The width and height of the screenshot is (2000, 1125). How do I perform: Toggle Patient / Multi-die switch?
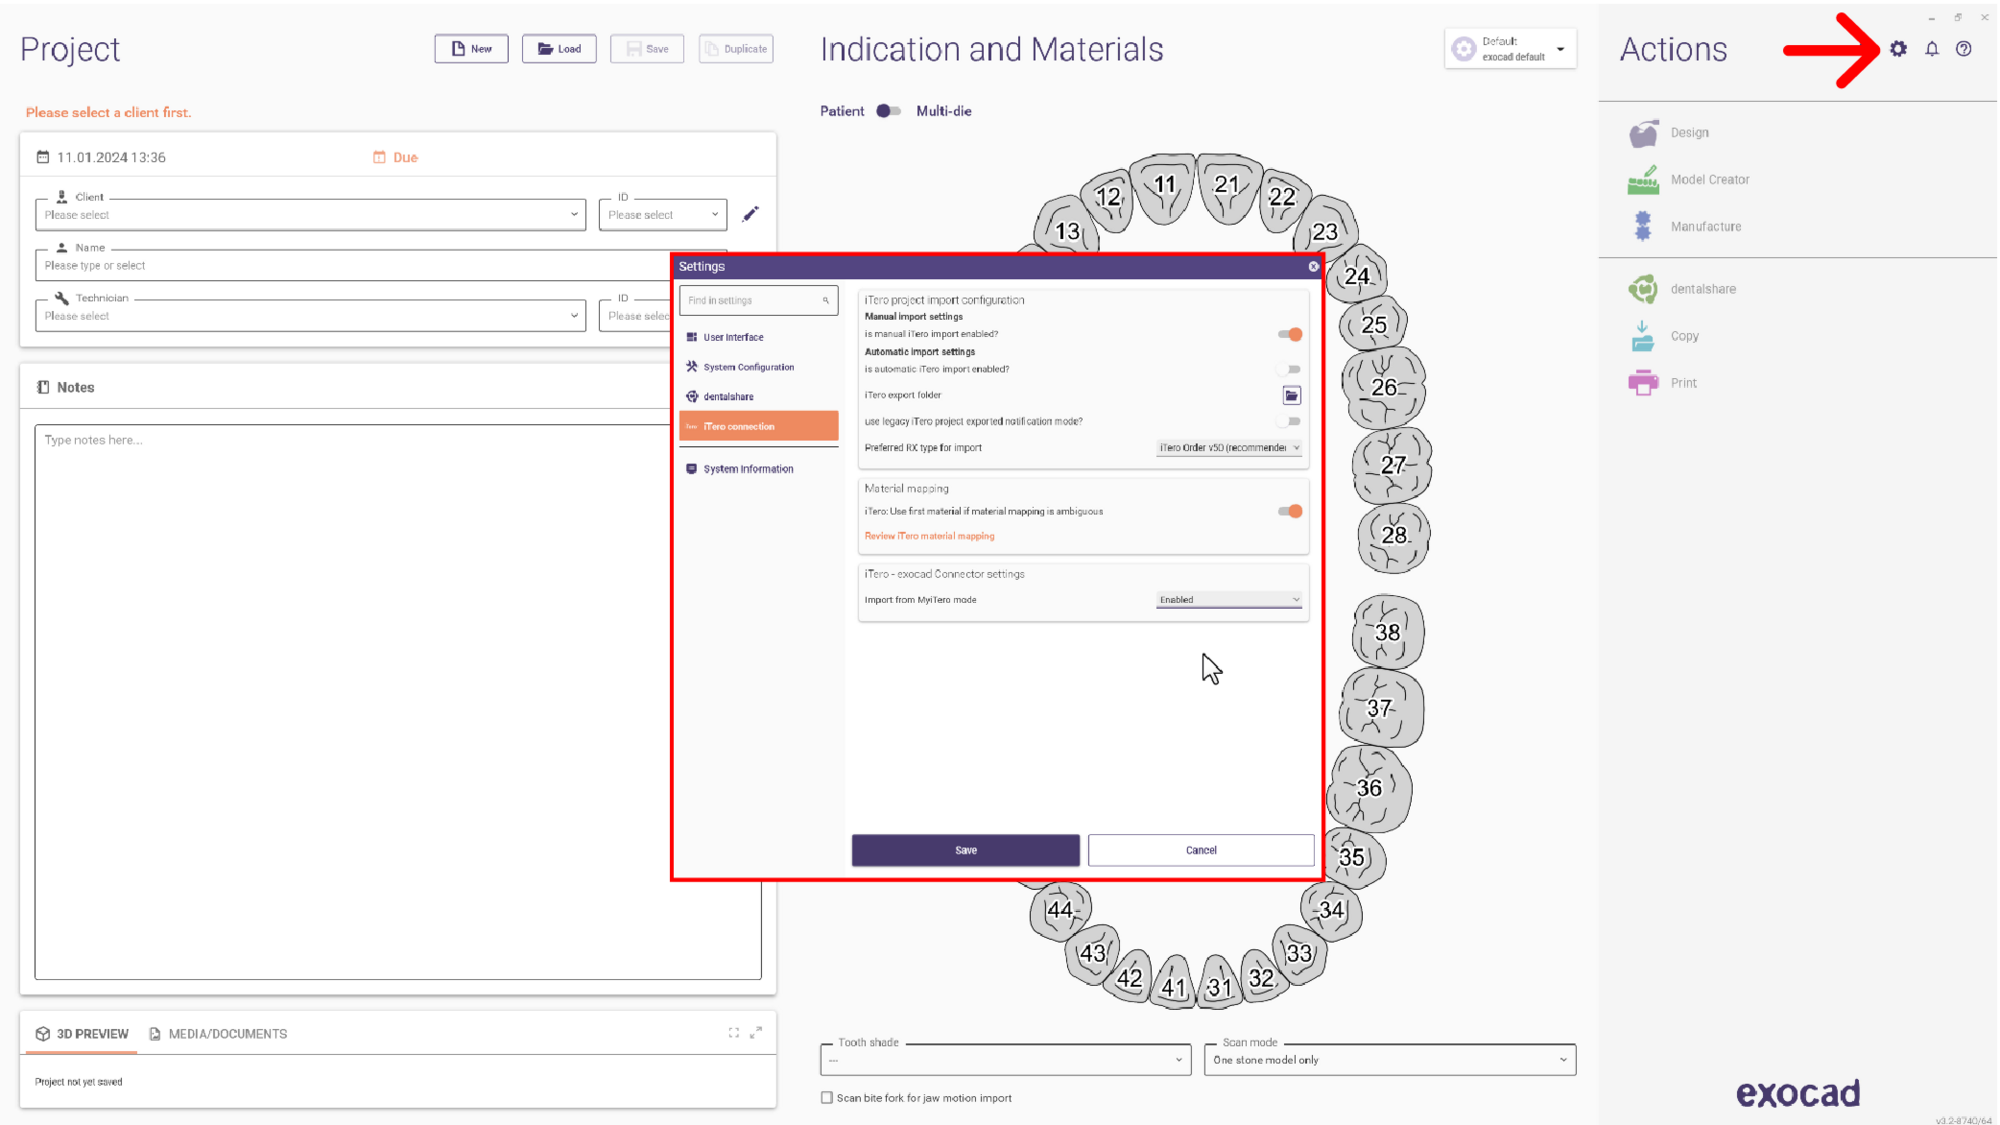click(888, 111)
